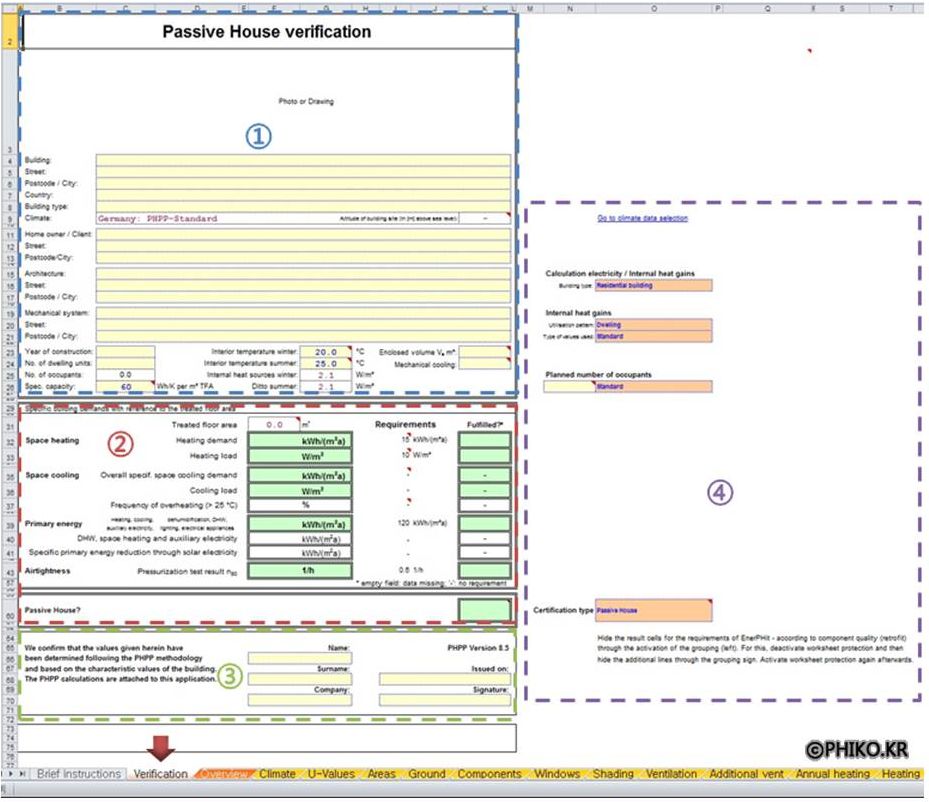Image resolution: width=929 pixels, height=802 pixels.
Task: Open the U-Values sheet tab
Action: [330, 774]
